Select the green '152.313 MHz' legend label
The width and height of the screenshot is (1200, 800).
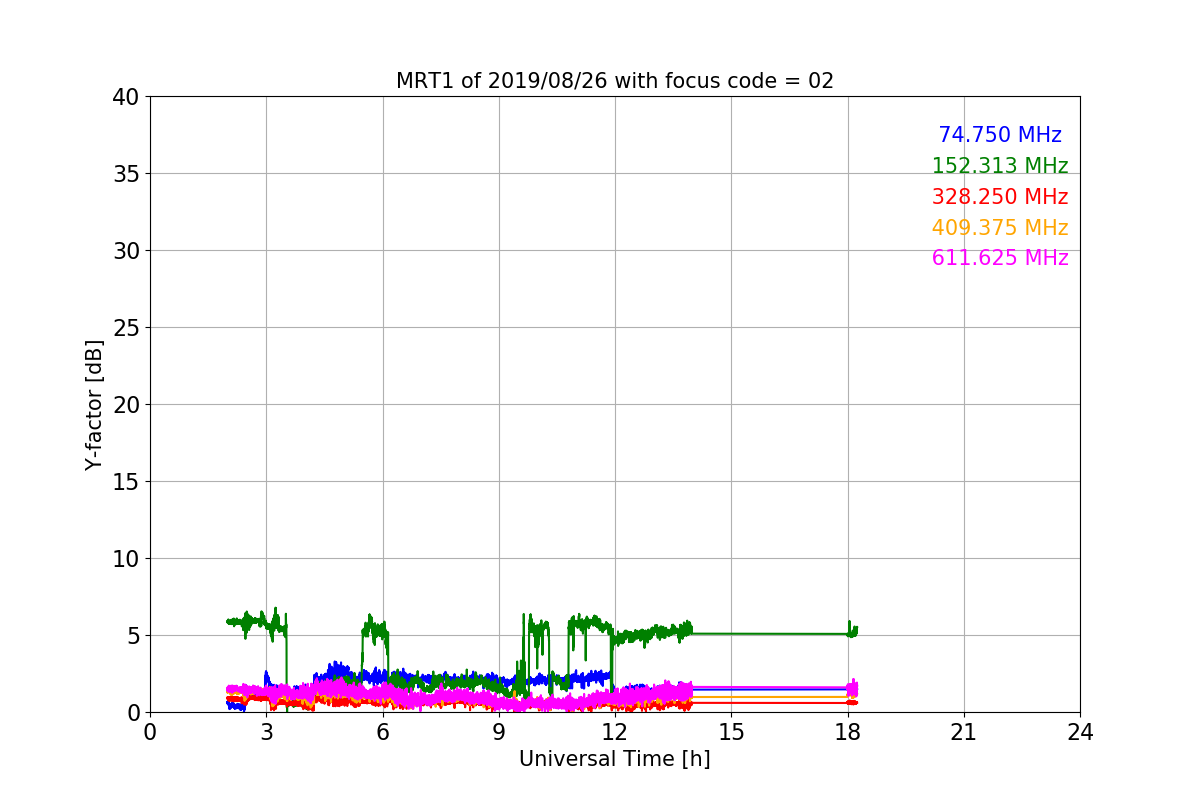point(1000,166)
